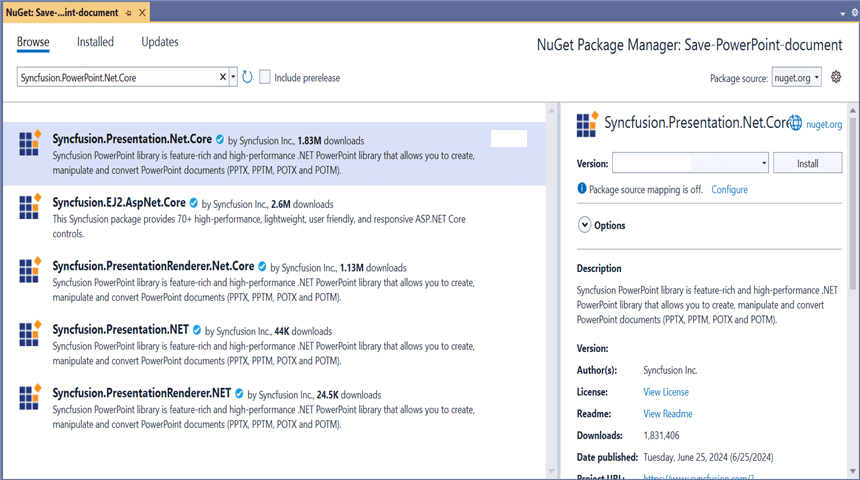
Task: Click verified badge of Syncfusion.PresentationRenderer.NET
Action: coord(239,393)
